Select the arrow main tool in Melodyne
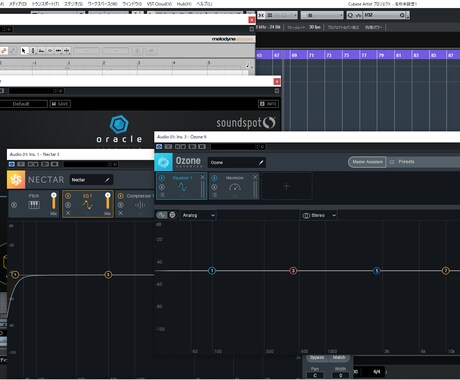460x380 pixels. point(24,51)
